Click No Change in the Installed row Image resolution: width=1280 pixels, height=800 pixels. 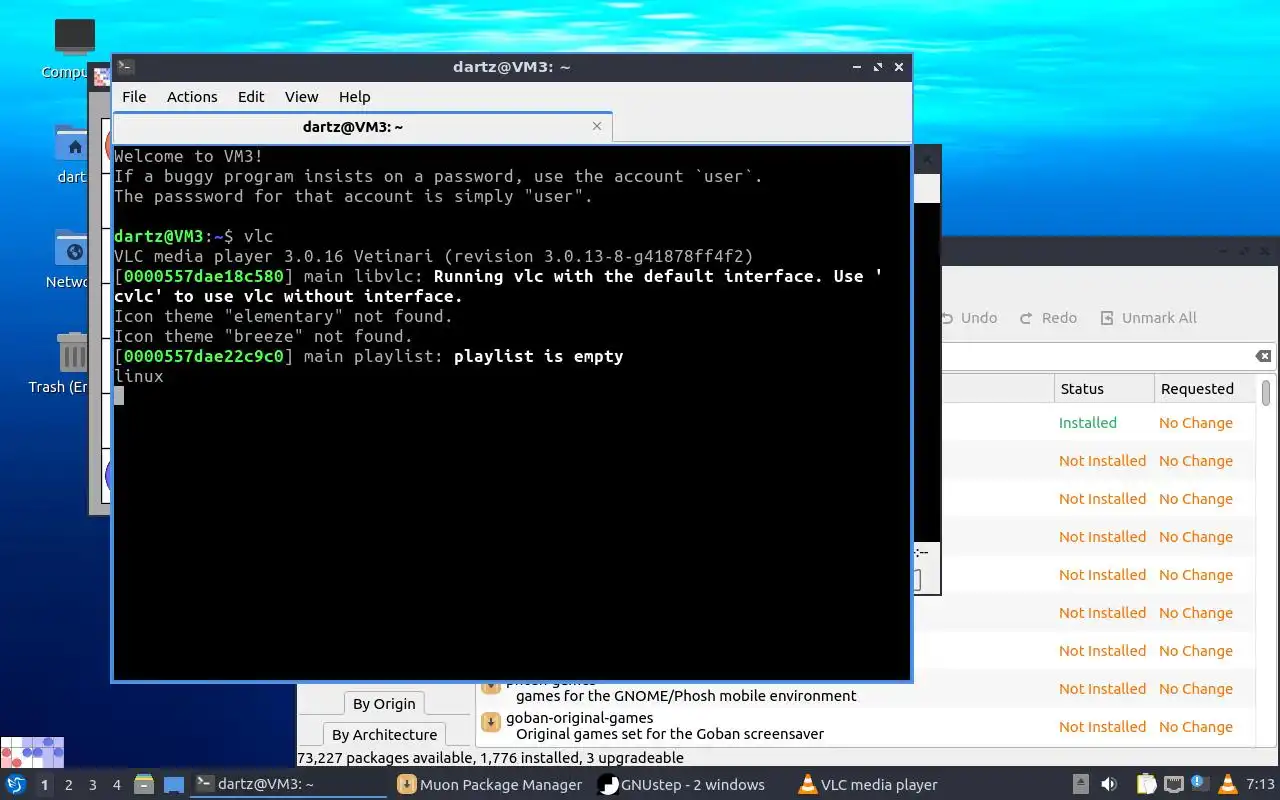[1195, 423]
